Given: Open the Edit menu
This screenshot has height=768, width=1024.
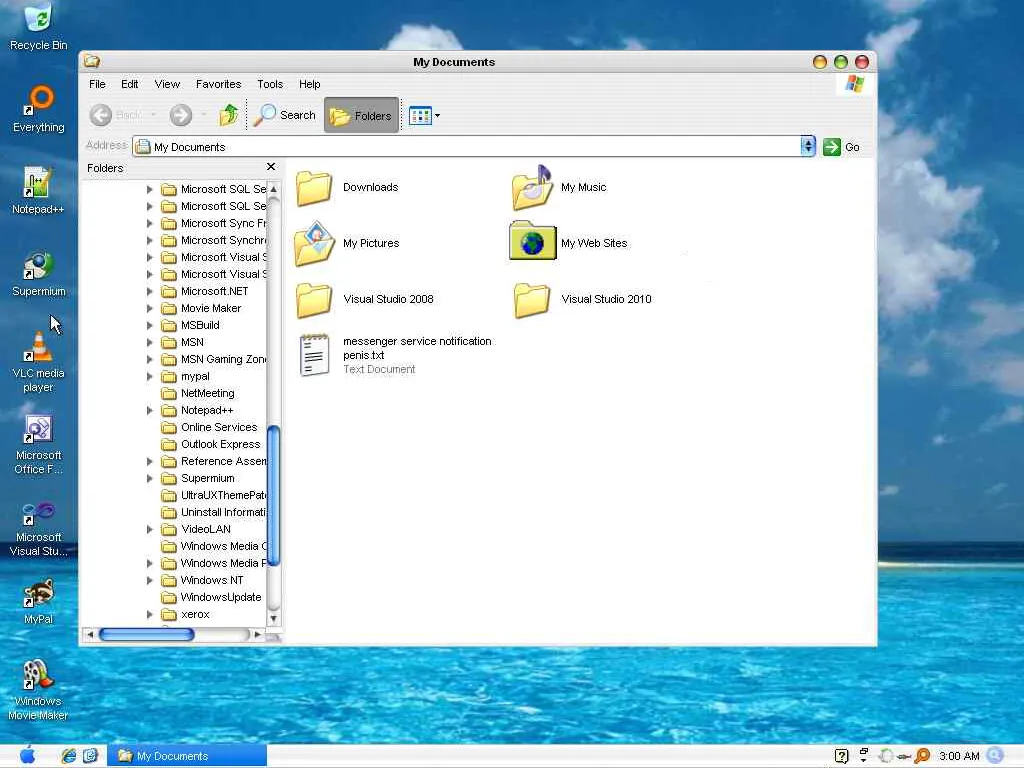Looking at the screenshot, I should pyautogui.click(x=129, y=84).
